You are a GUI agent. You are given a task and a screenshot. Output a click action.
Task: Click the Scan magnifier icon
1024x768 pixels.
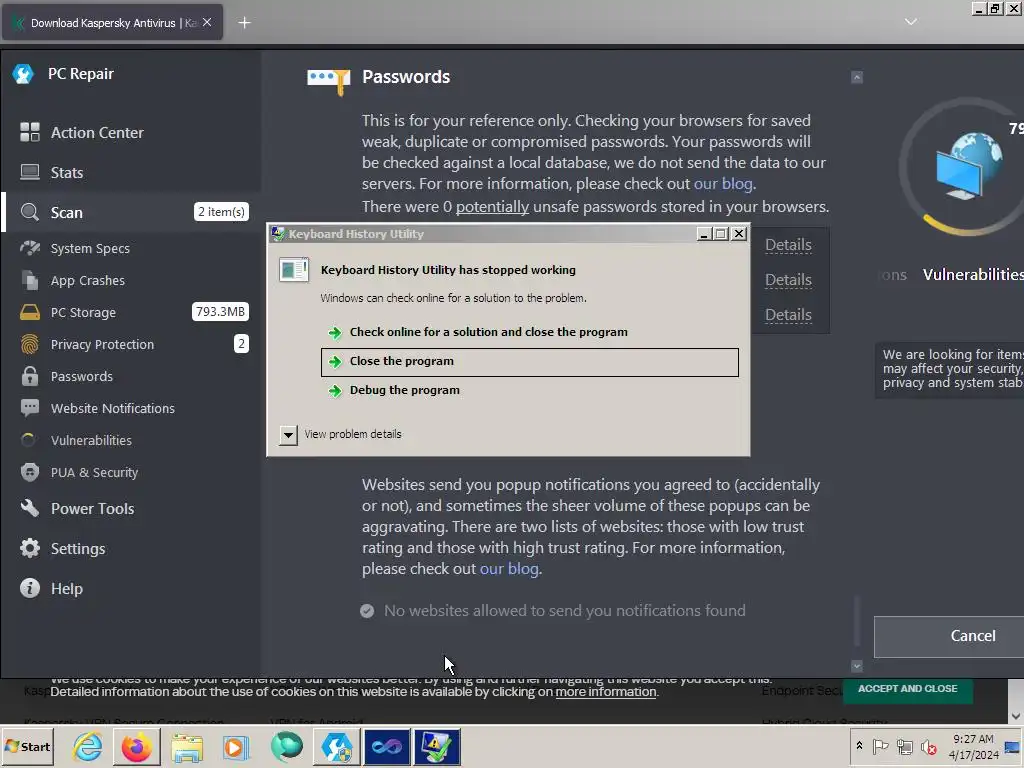29,212
